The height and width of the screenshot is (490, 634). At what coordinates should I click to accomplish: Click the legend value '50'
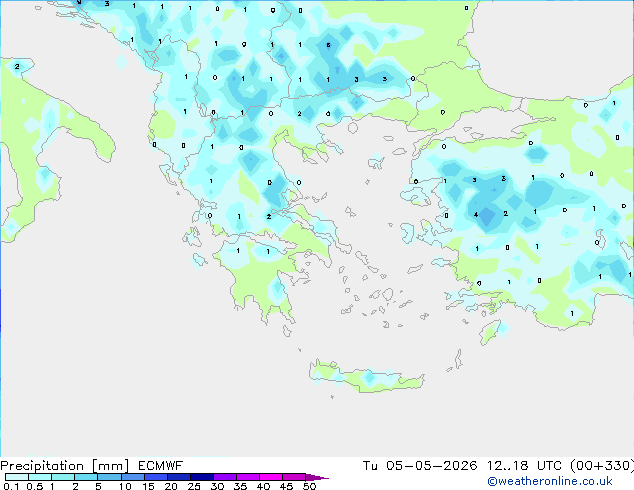(x=310, y=486)
